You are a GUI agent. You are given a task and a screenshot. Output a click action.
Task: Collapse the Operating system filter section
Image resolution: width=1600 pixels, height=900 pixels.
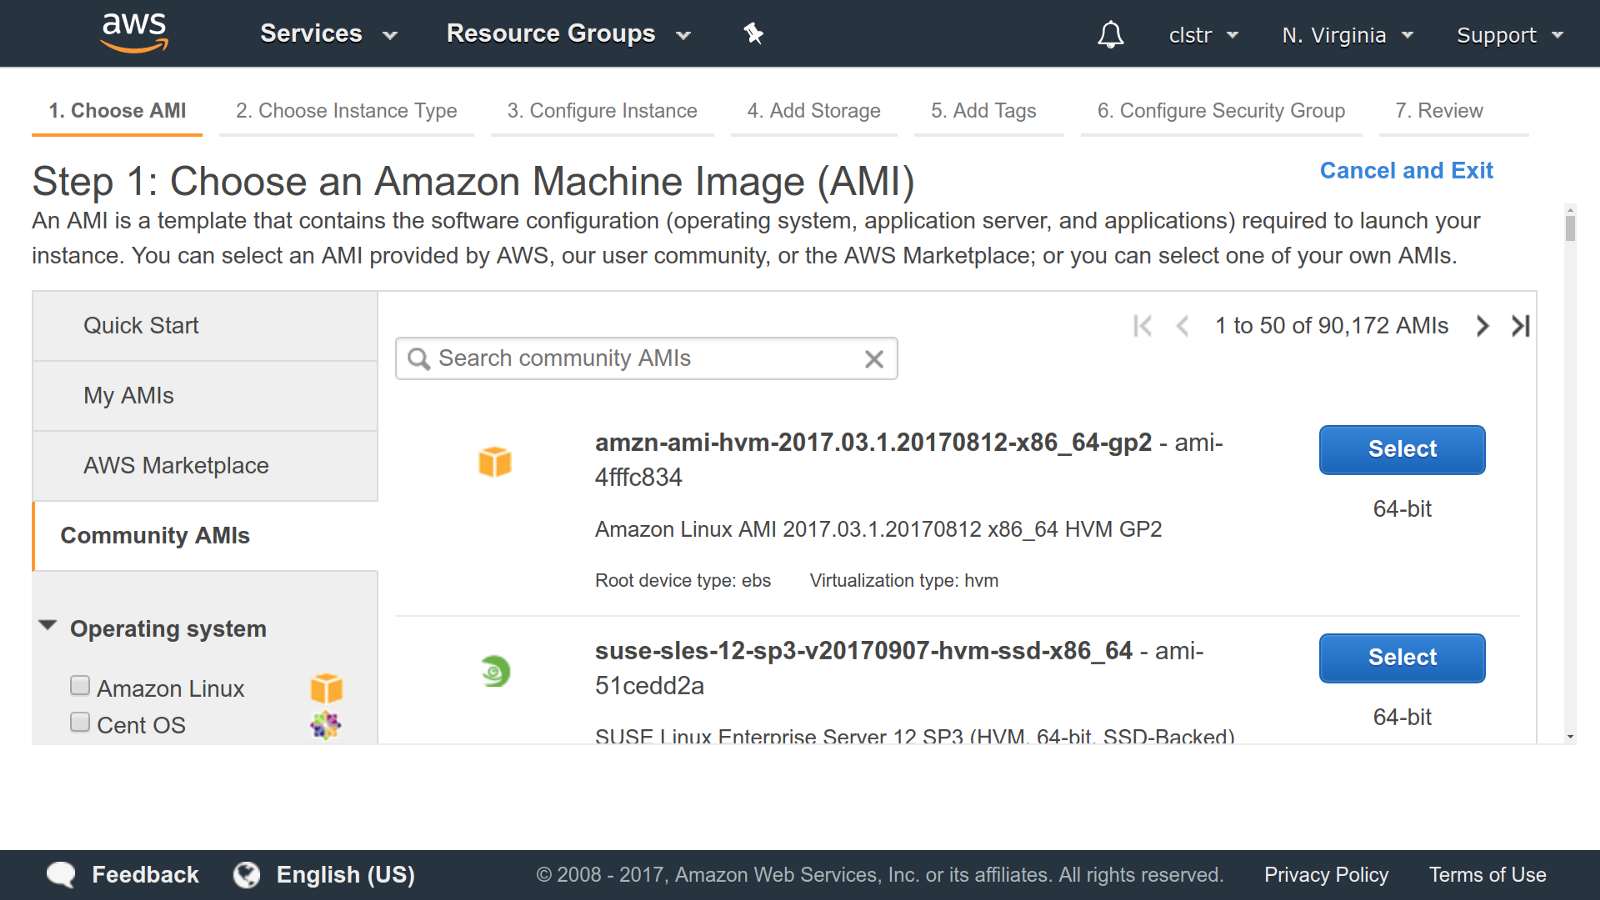click(47, 626)
